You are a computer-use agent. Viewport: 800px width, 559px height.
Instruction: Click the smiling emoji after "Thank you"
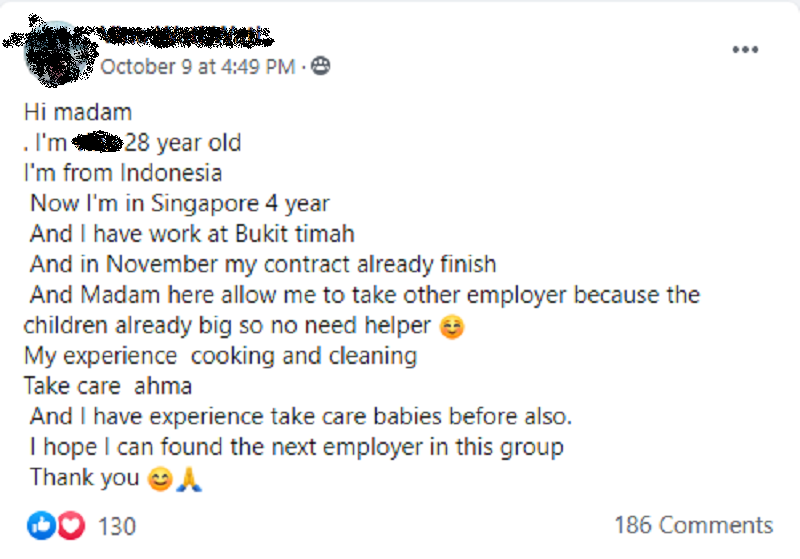coord(158,479)
